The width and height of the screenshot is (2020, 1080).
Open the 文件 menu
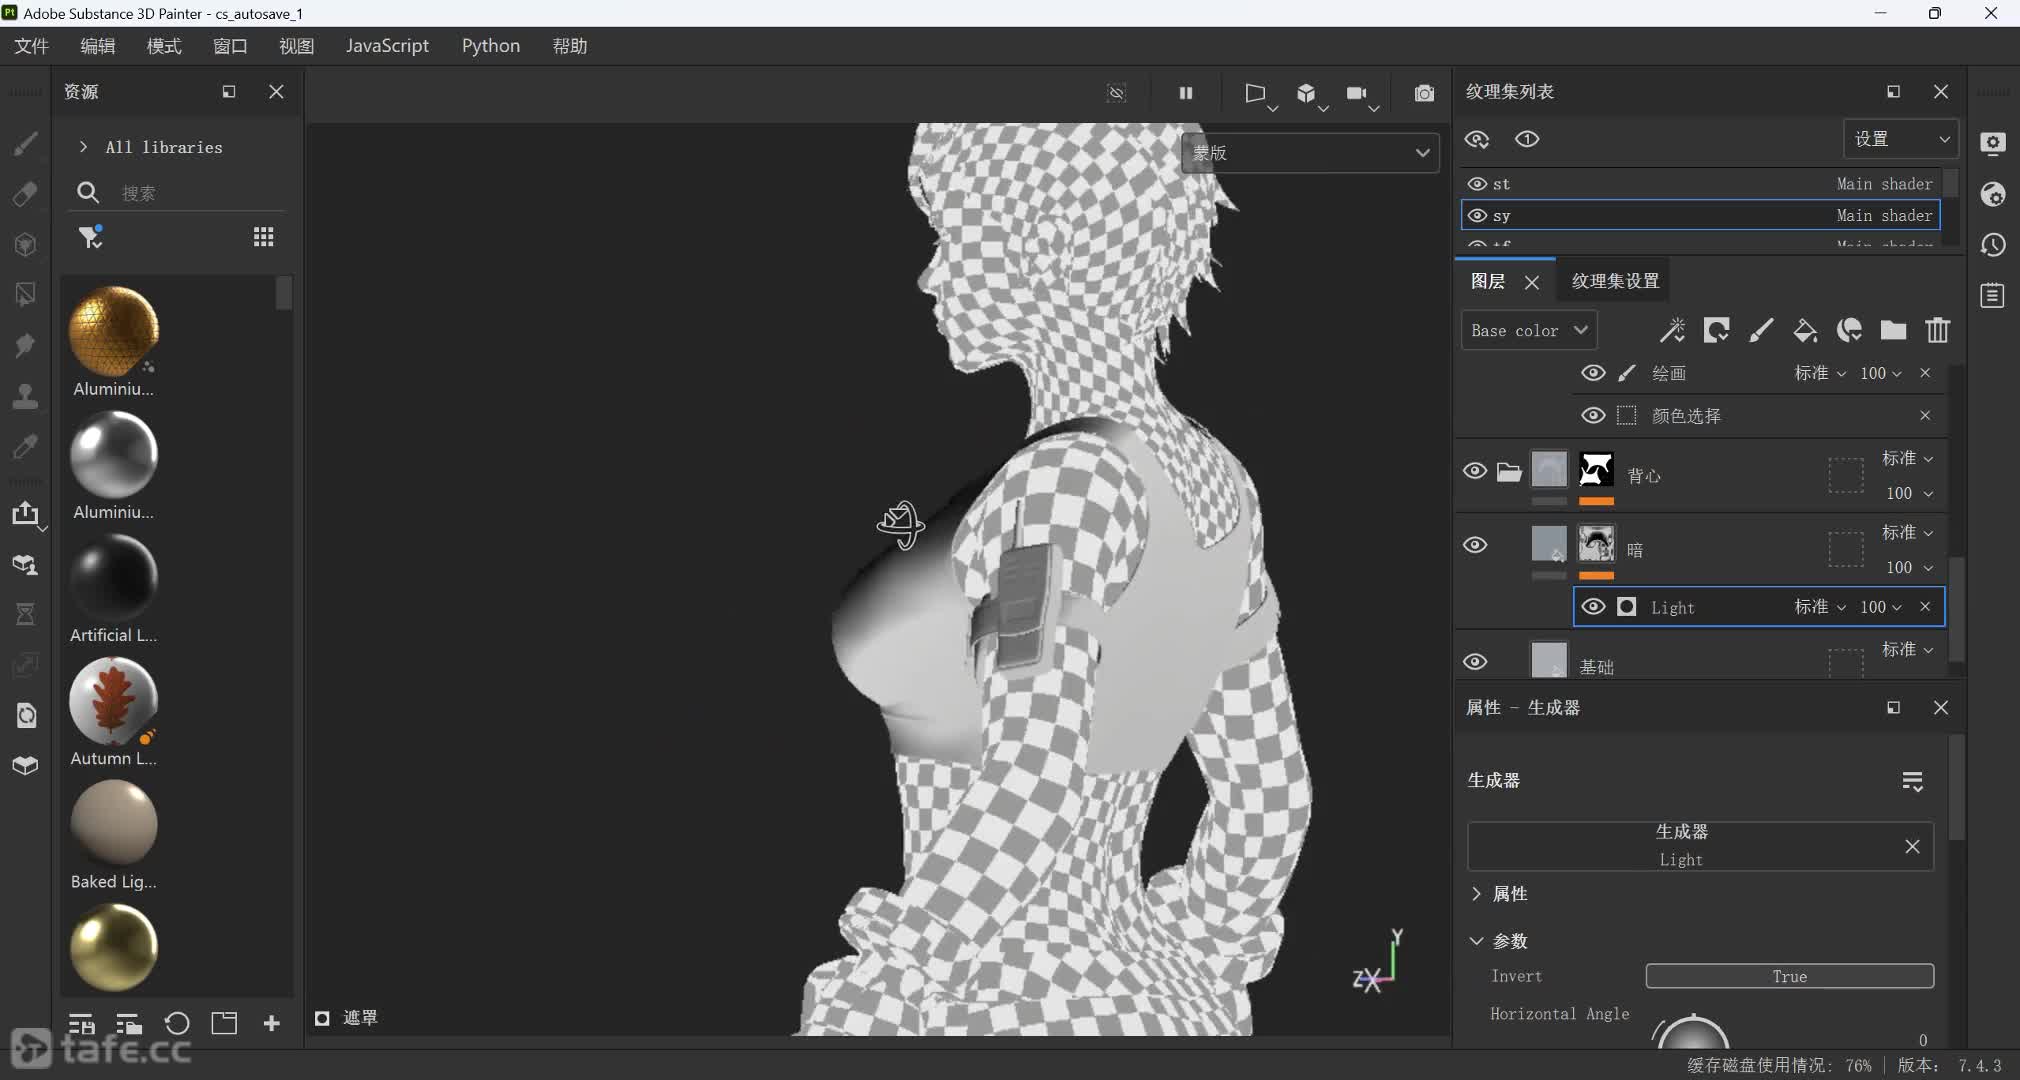(31, 46)
